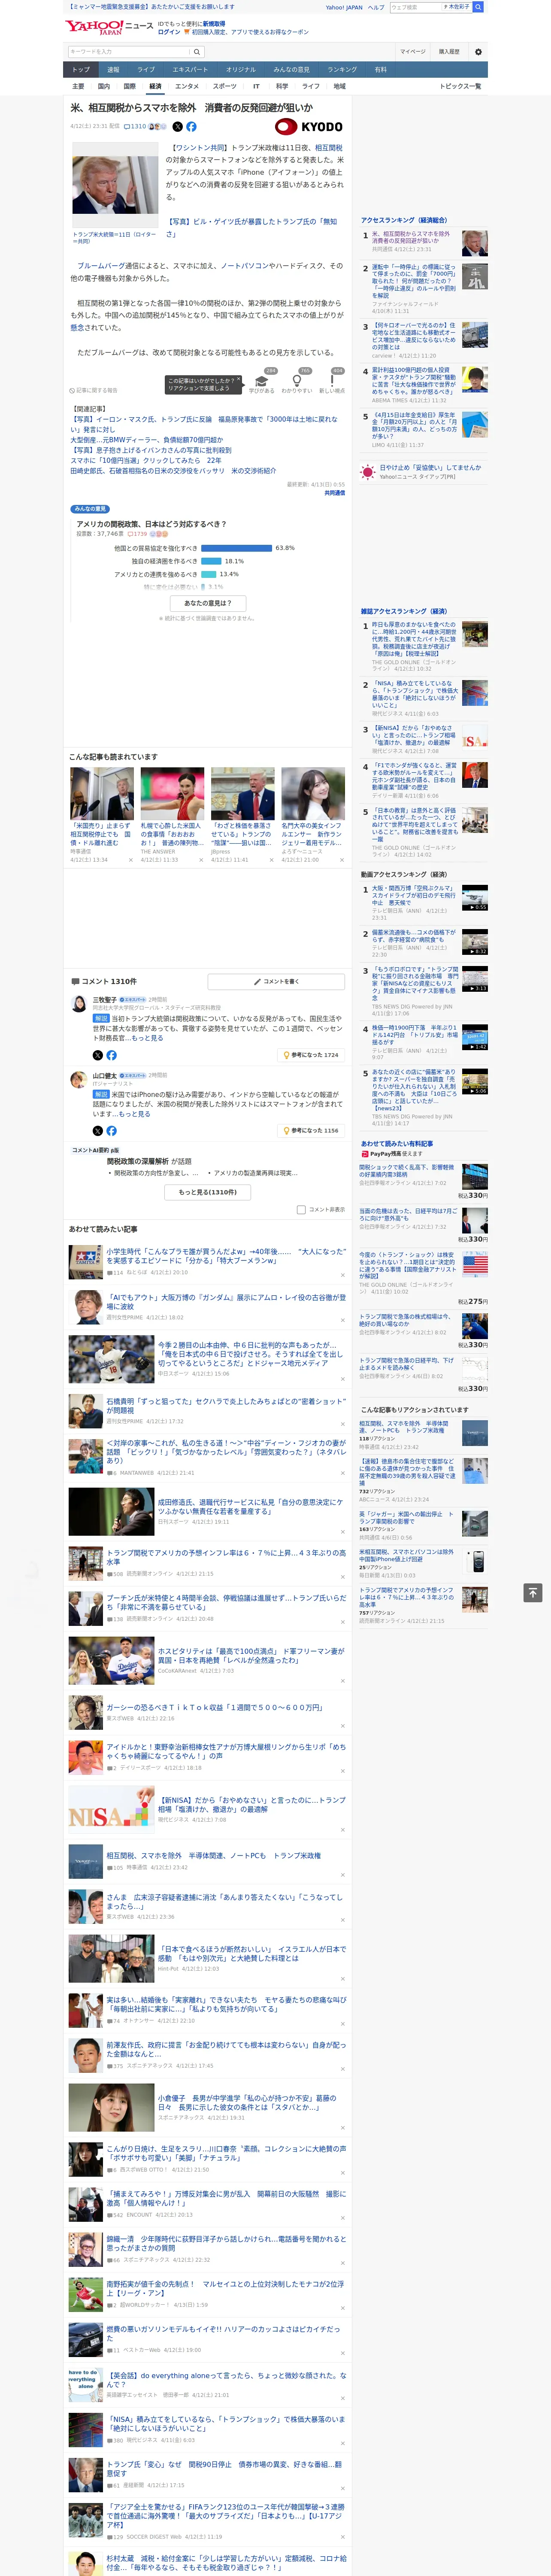Share 山口健太 comment on X
Viewport: 551px width, 2576px height.
(97, 1131)
